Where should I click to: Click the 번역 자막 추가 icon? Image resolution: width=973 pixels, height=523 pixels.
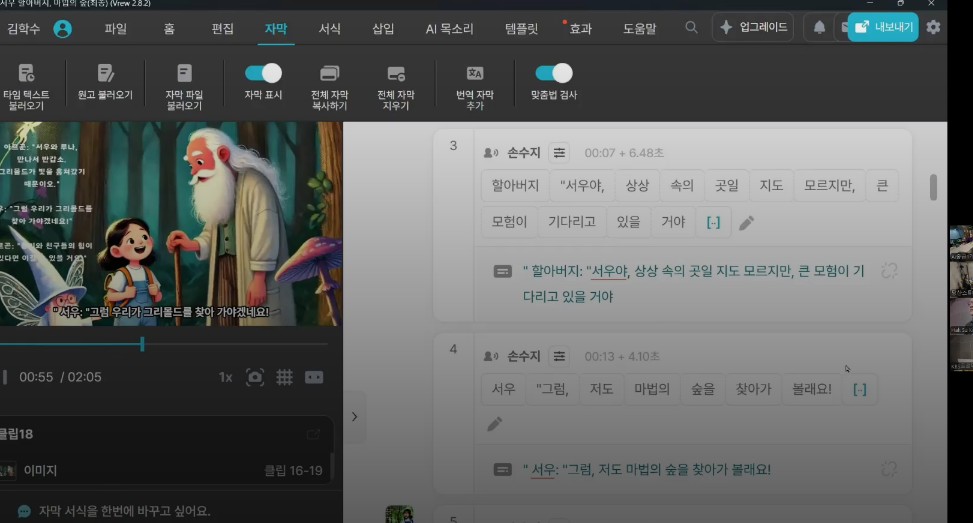pyautogui.click(x=475, y=74)
